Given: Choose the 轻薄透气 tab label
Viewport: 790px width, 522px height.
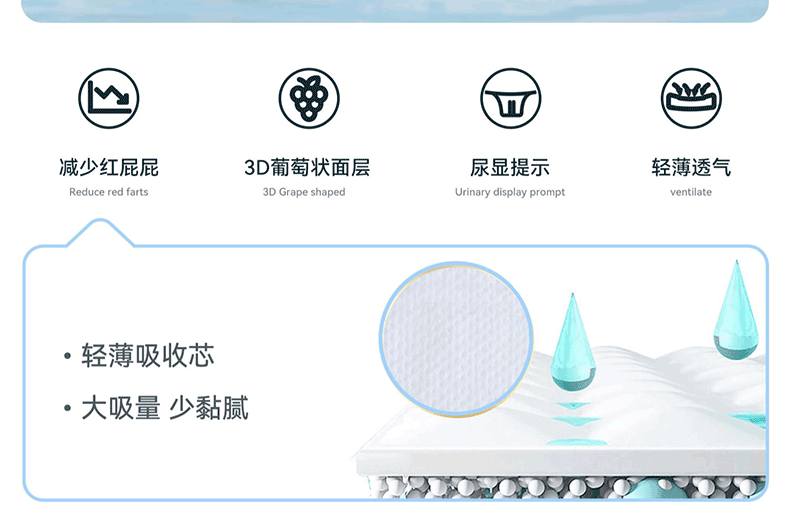Looking at the screenshot, I should click(691, 167).
